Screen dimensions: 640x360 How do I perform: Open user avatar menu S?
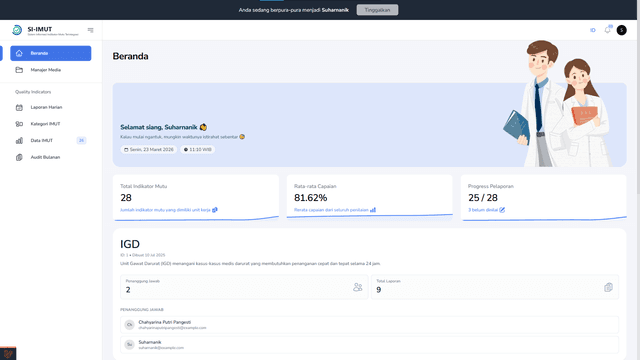click(x=621, y=30)
